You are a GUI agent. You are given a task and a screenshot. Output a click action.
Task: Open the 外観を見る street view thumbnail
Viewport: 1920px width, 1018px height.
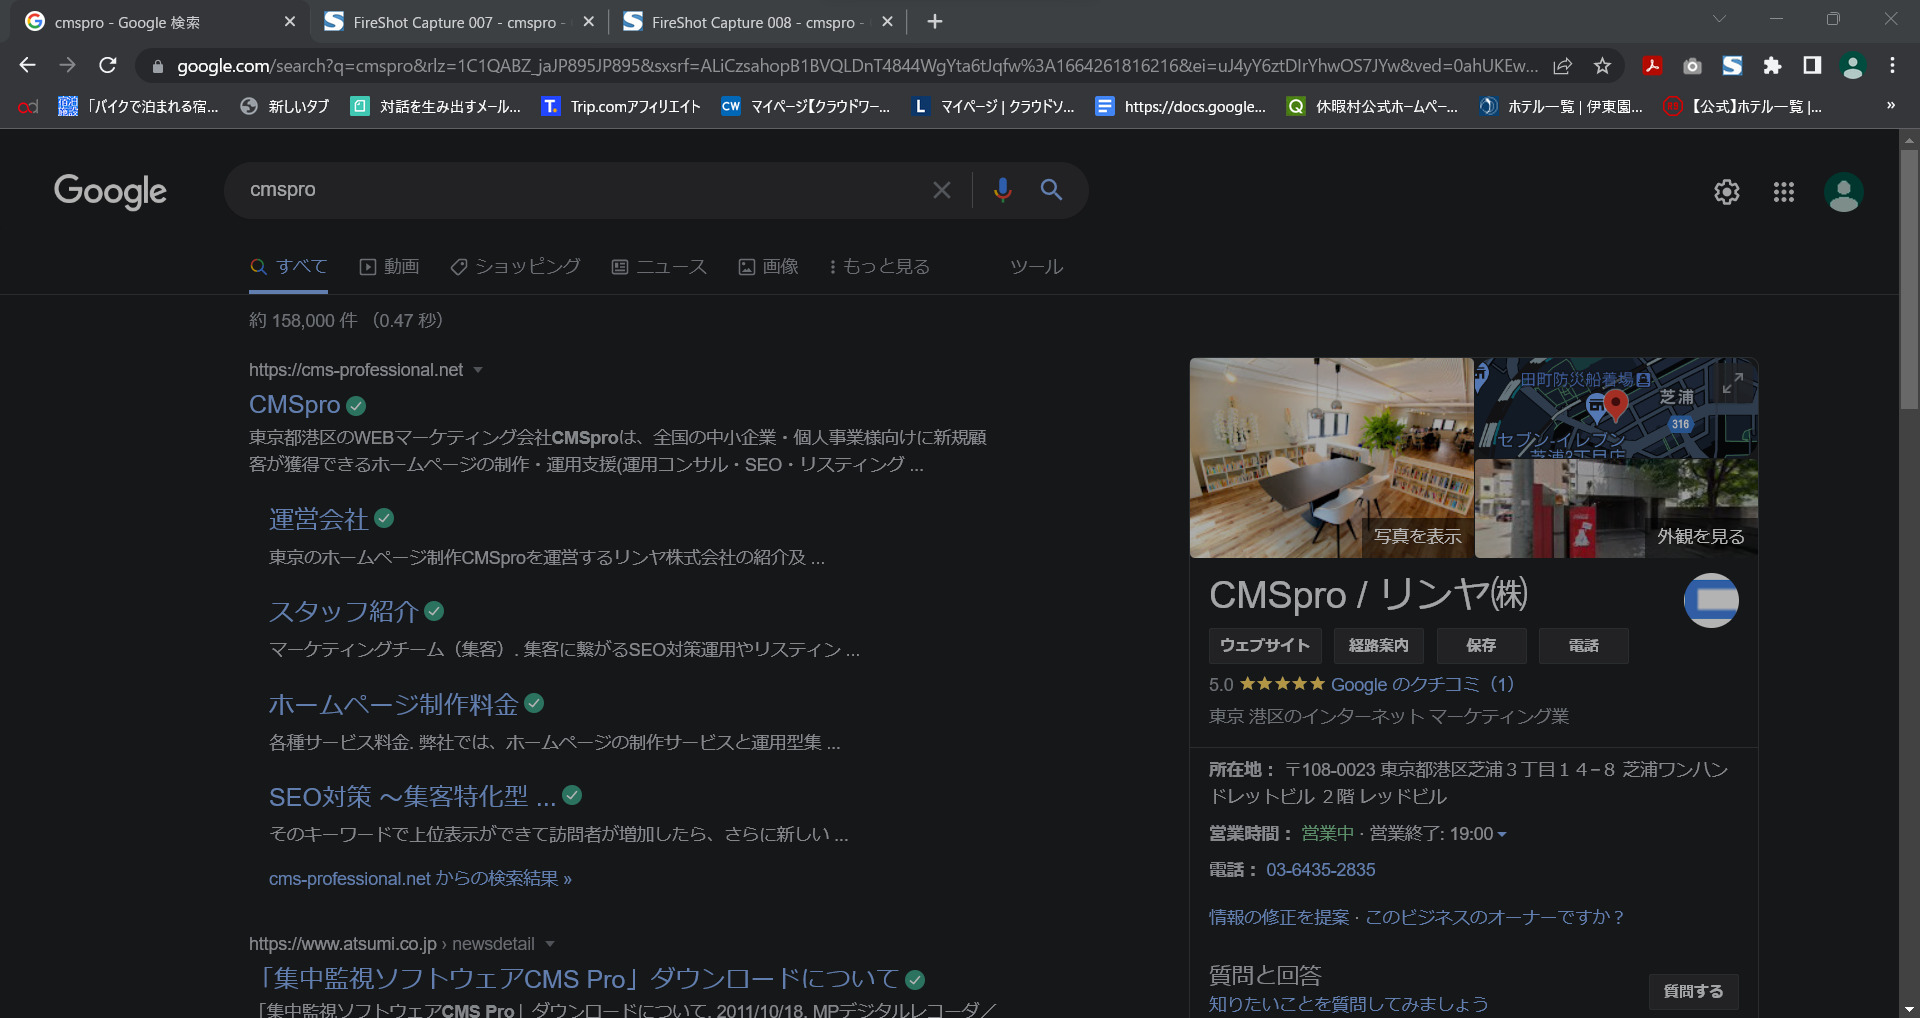pyautogui.click(x=1616, y=509)
